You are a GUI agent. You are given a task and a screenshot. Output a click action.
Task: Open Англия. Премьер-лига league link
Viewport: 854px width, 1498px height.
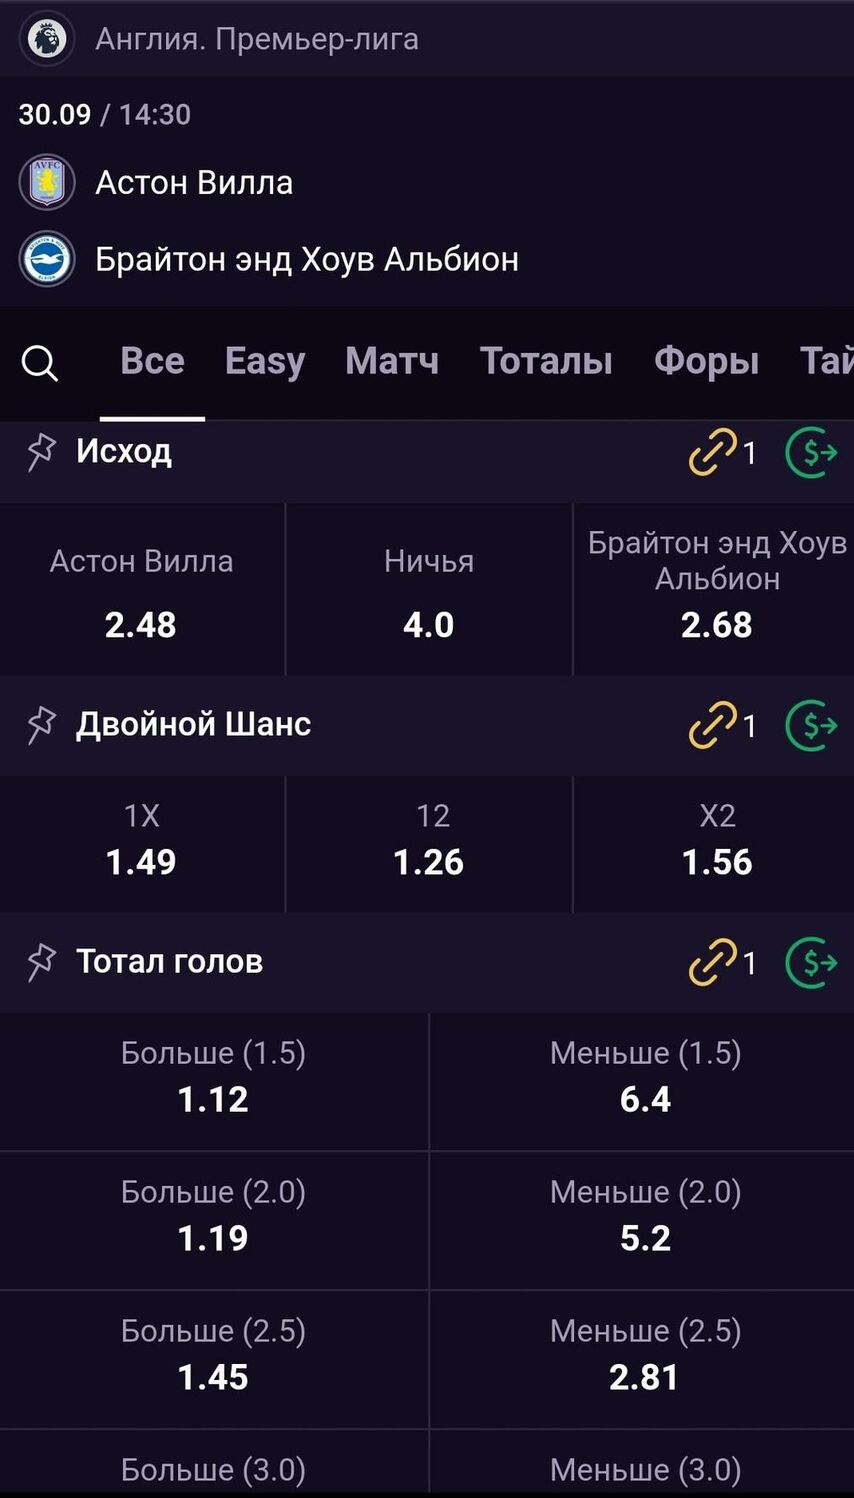point(257,39)
